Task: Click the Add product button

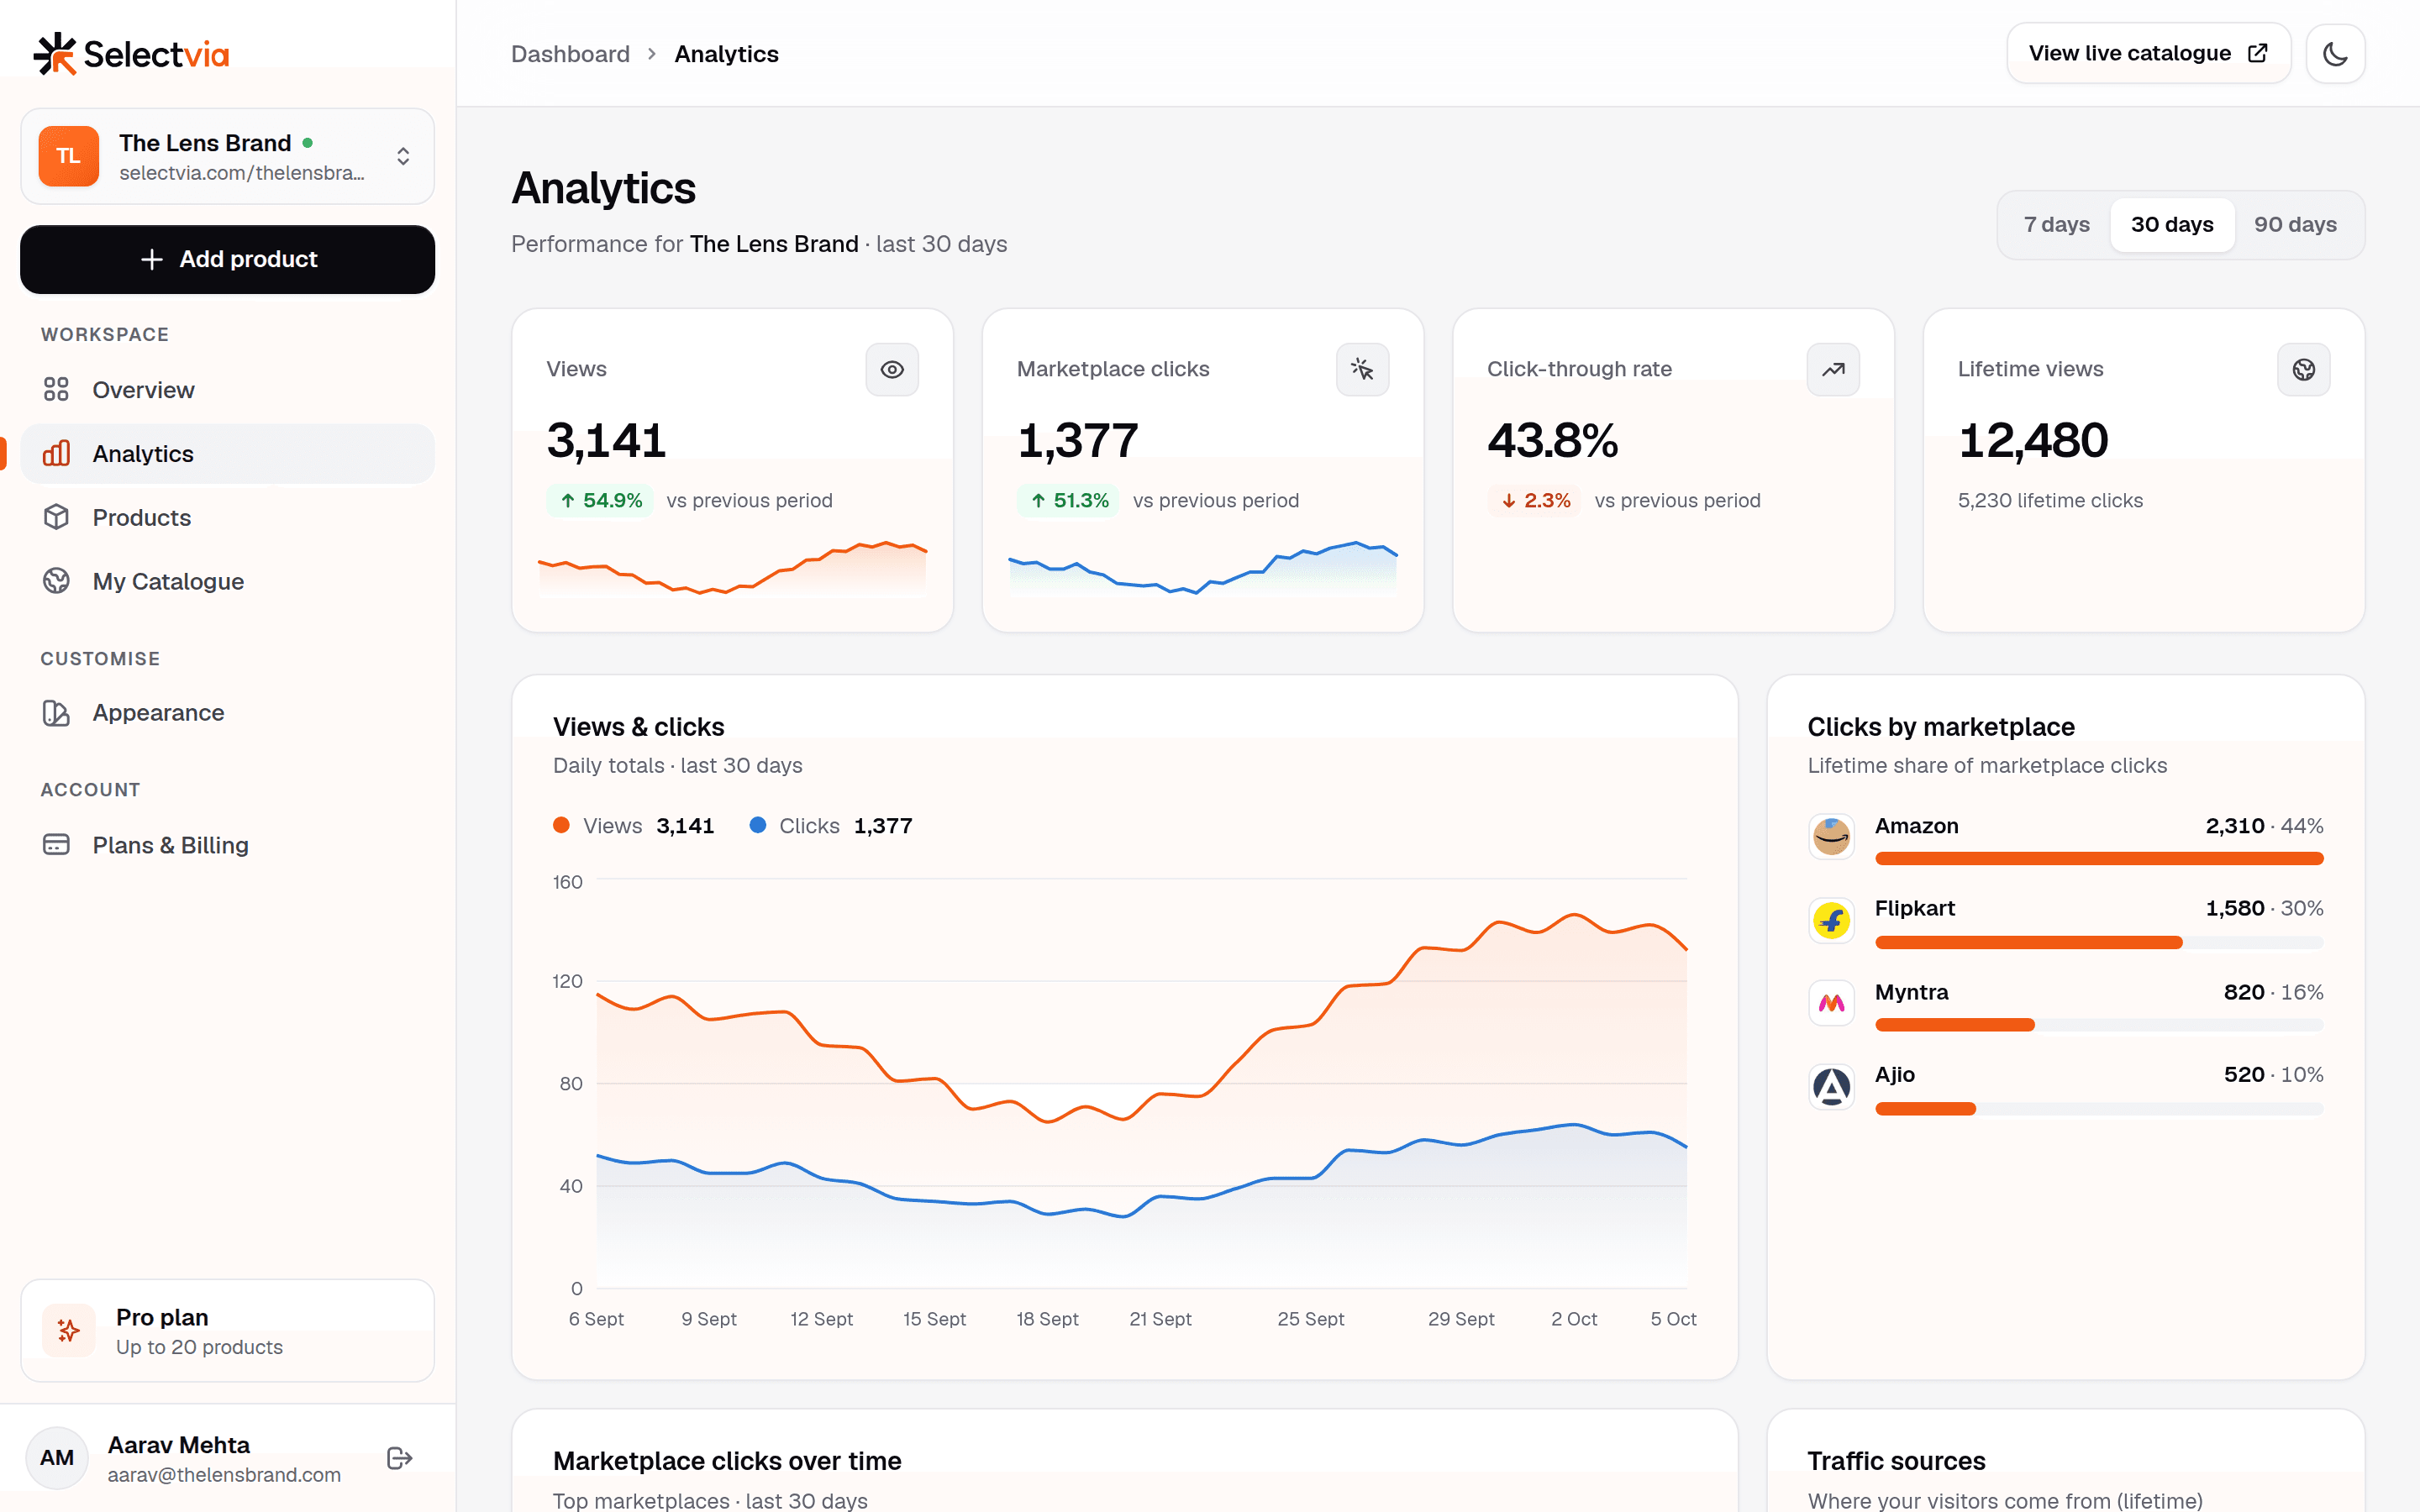Action: pyautogui.click(x=227, y=259)
